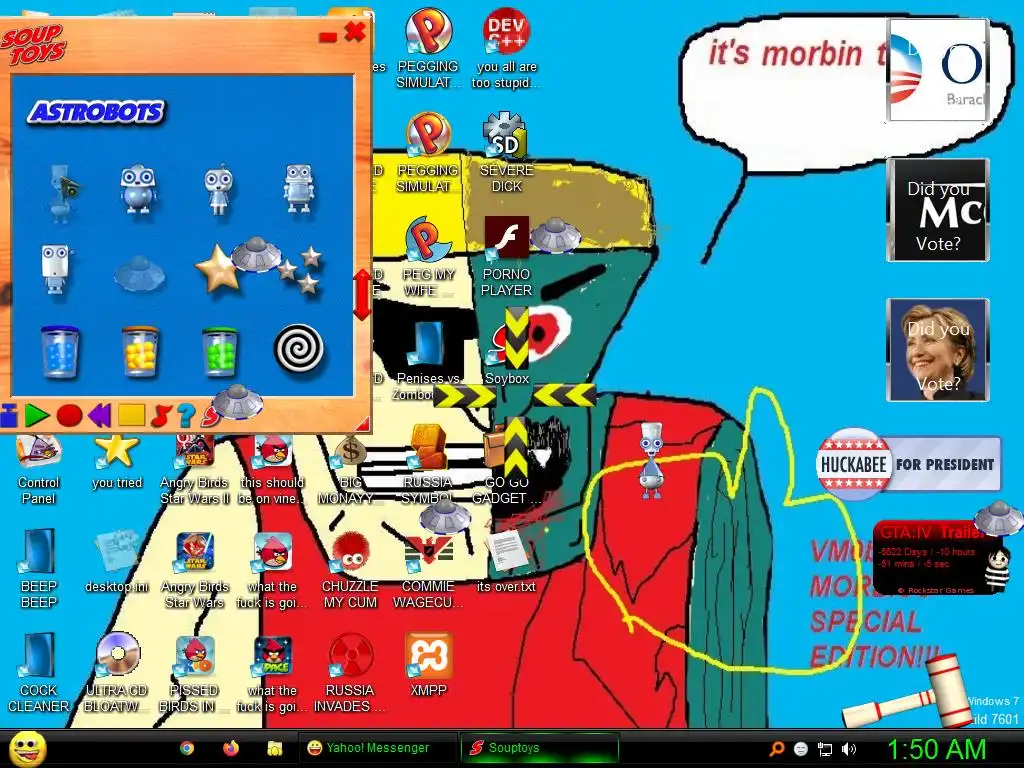This screenshot has width=1024, height=768.
Task: Open the Flash player desktop shortcut
Action: point(506,257)
